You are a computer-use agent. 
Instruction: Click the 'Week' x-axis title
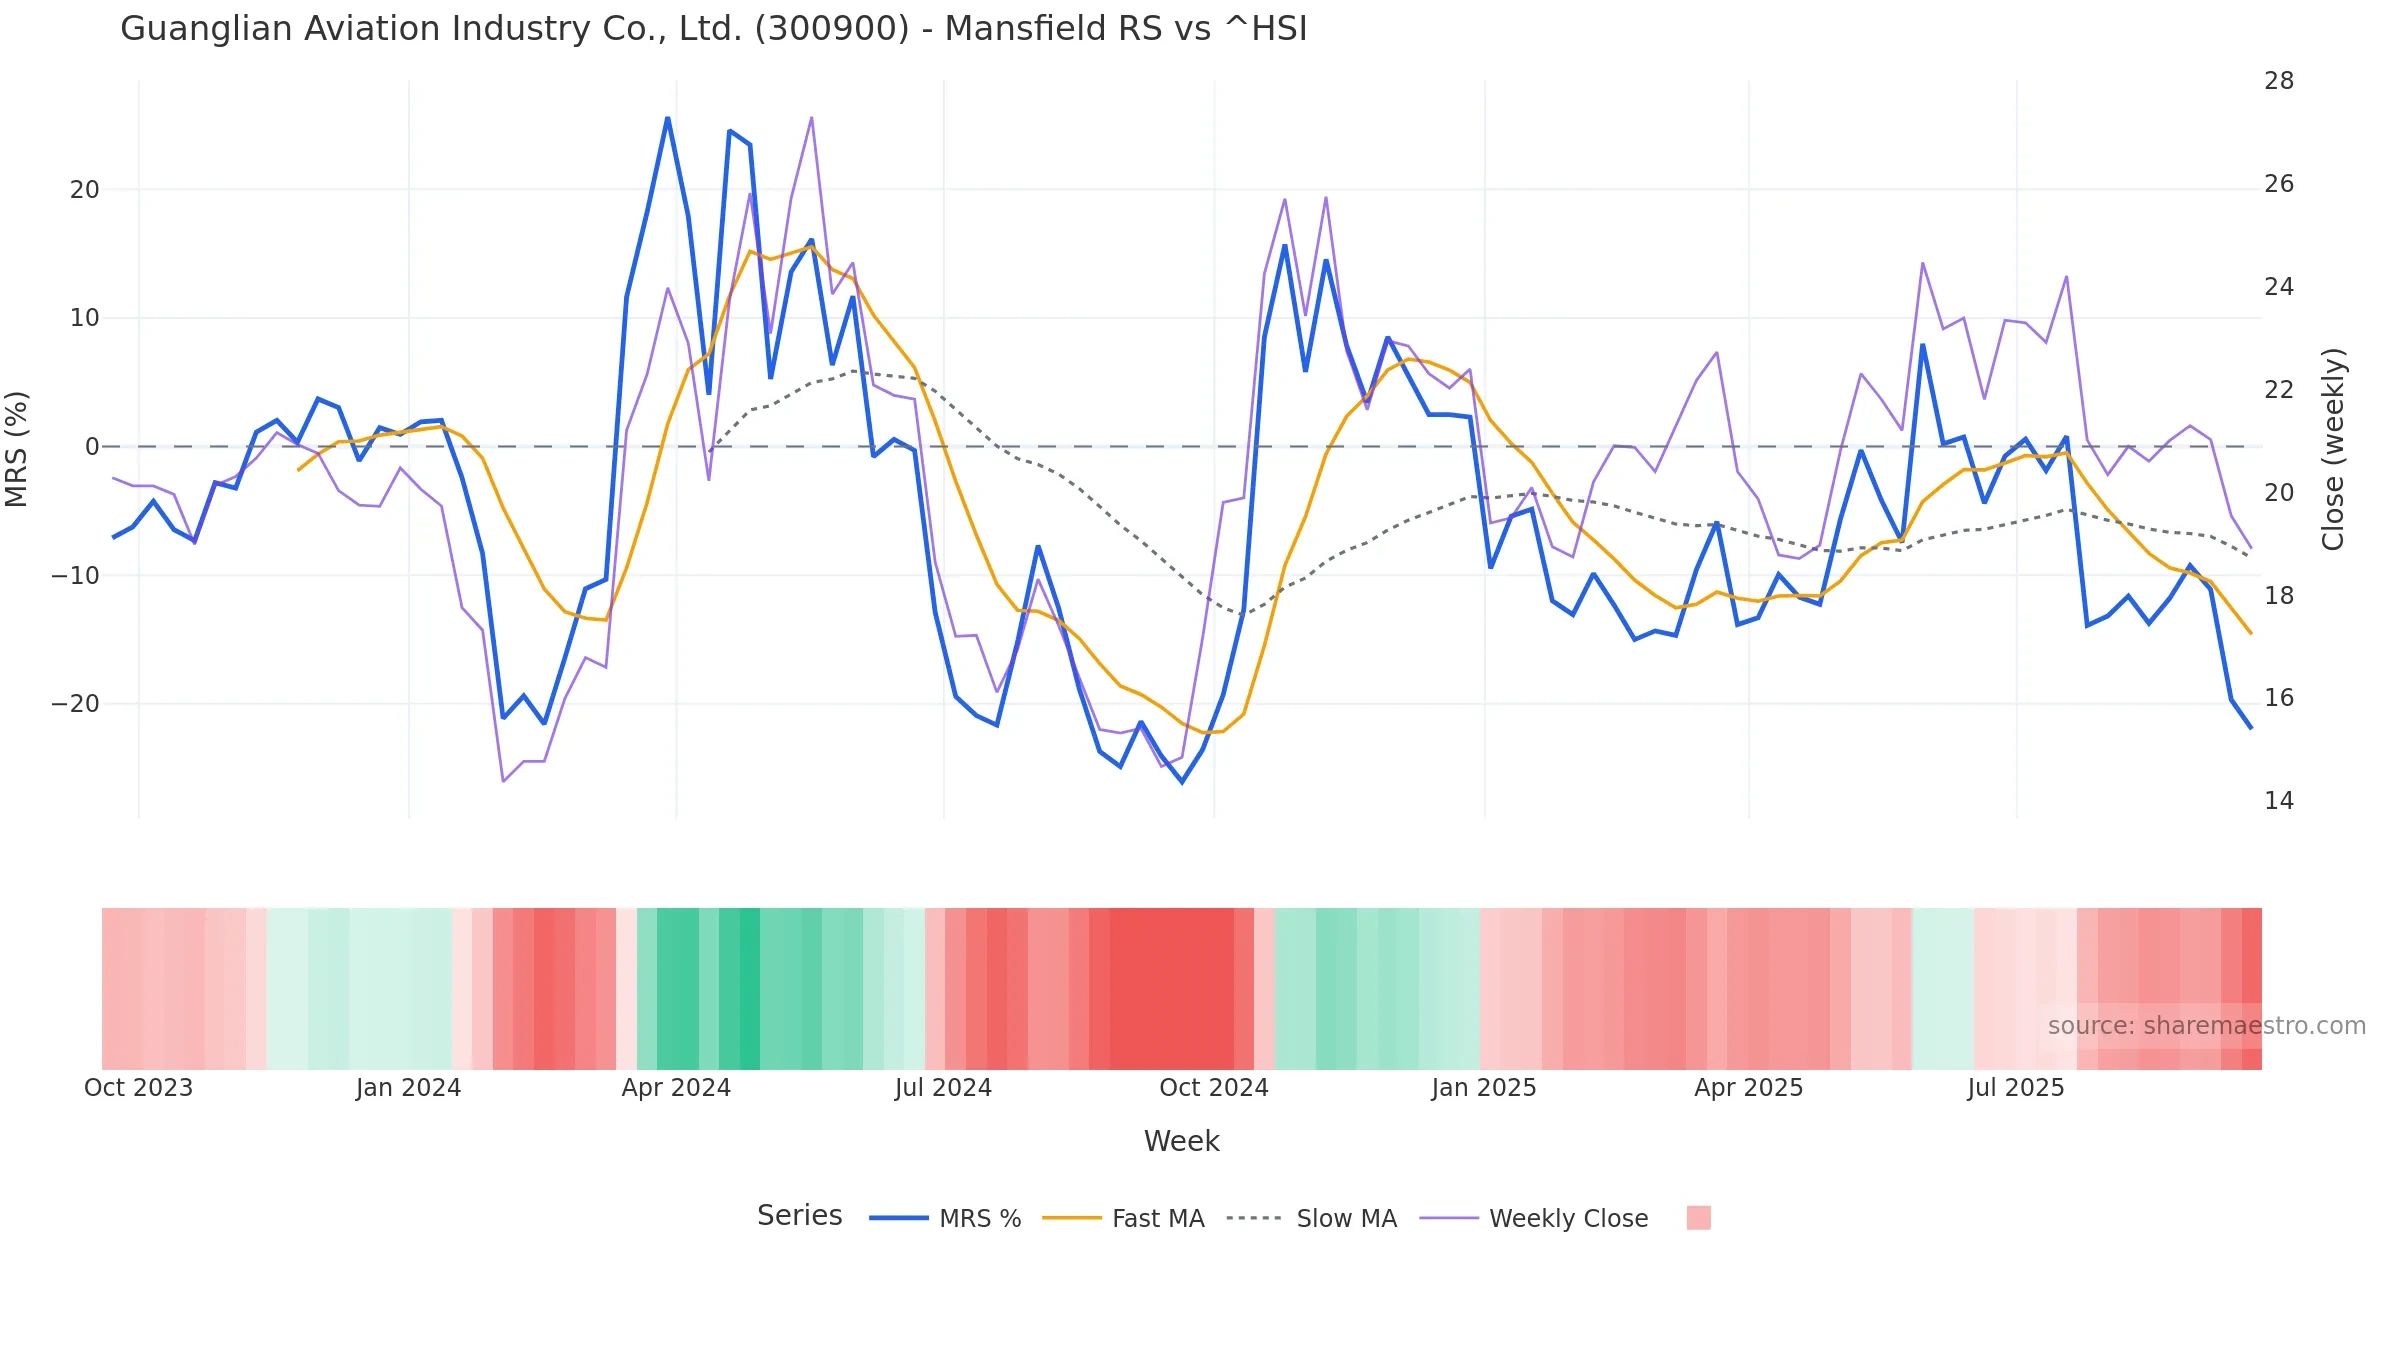point(1182,1142)
